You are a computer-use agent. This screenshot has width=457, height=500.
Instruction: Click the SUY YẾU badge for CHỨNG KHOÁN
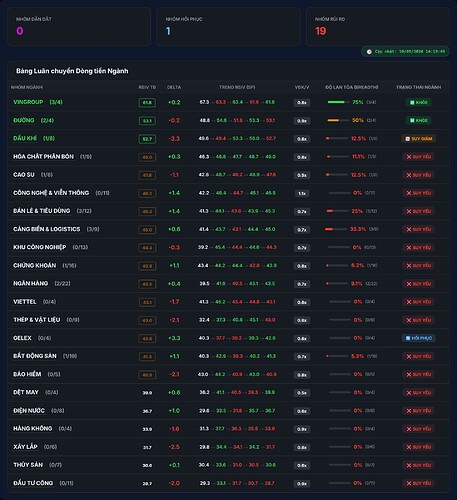(x=419, y=266)
